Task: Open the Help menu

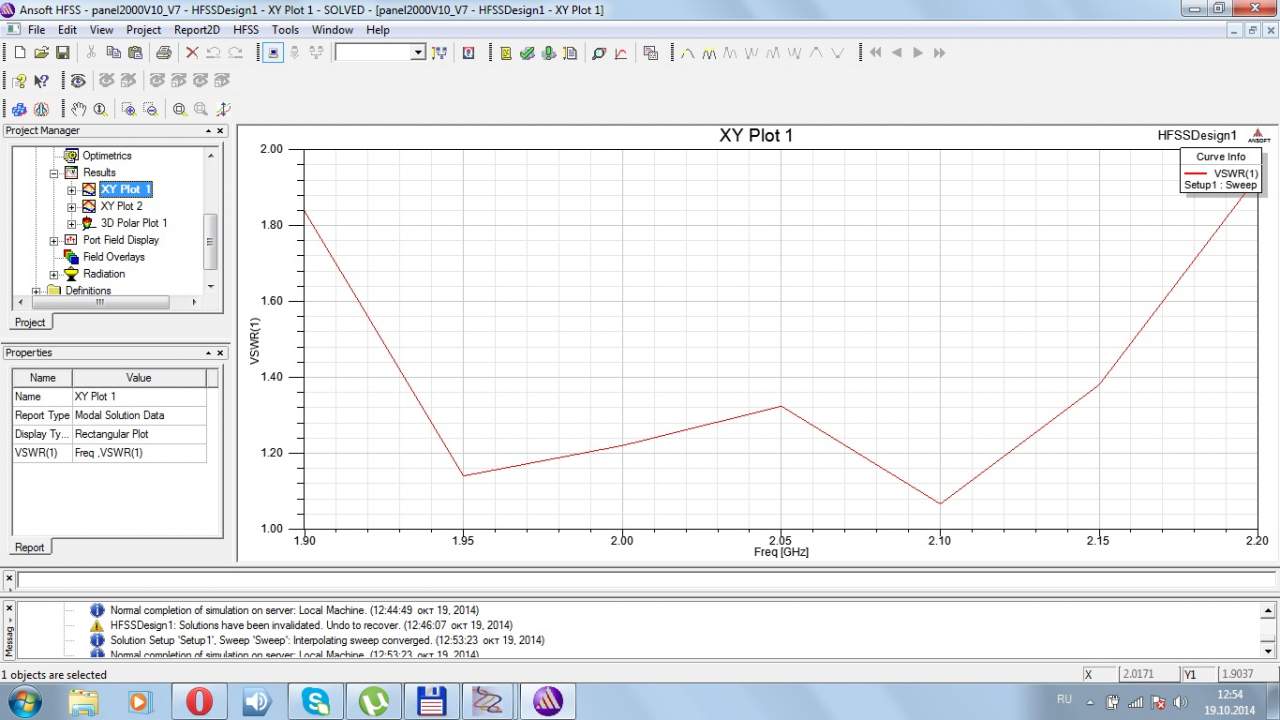Action: tap(378, 30)
